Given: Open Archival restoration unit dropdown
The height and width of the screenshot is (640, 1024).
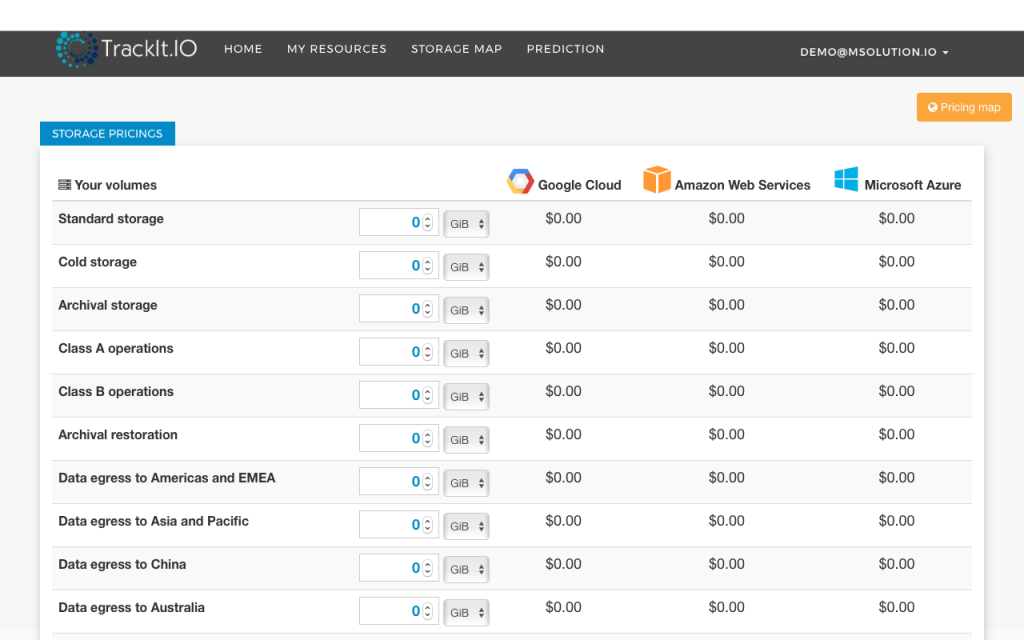Looking at the screenshot, I should coord(466,440).
